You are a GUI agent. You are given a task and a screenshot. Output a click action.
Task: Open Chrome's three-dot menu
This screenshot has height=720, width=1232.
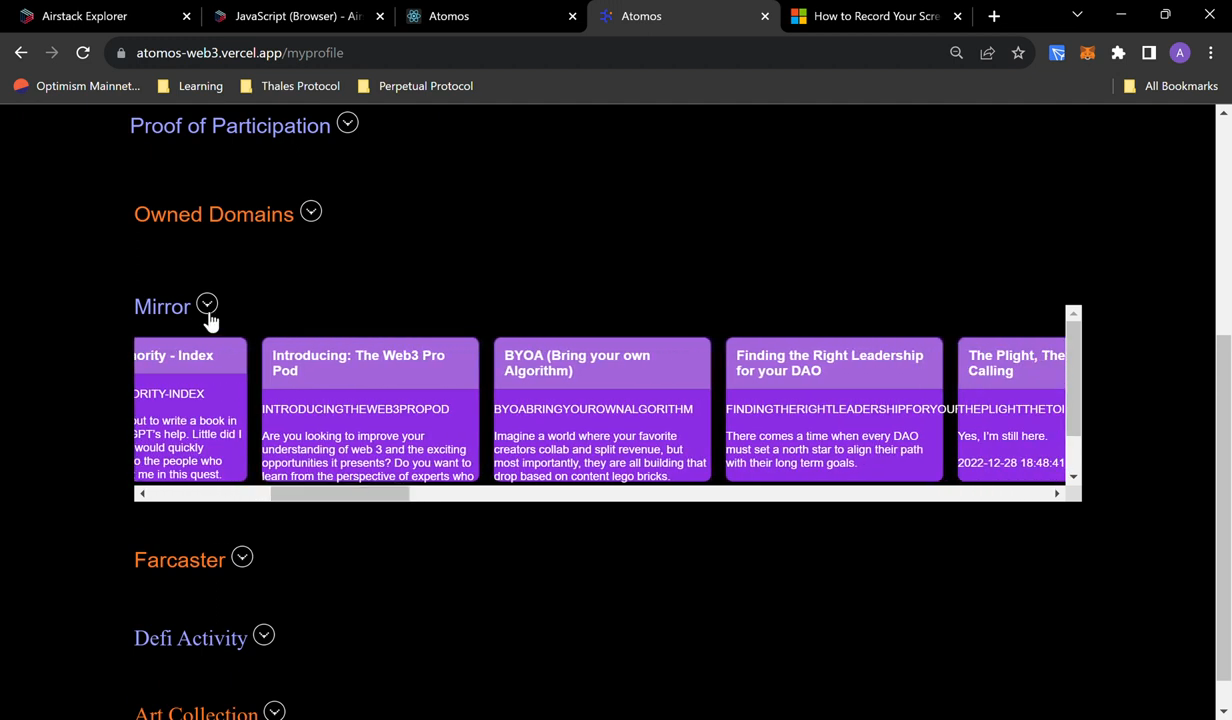pyautogui.click(x=1211, y=53)
